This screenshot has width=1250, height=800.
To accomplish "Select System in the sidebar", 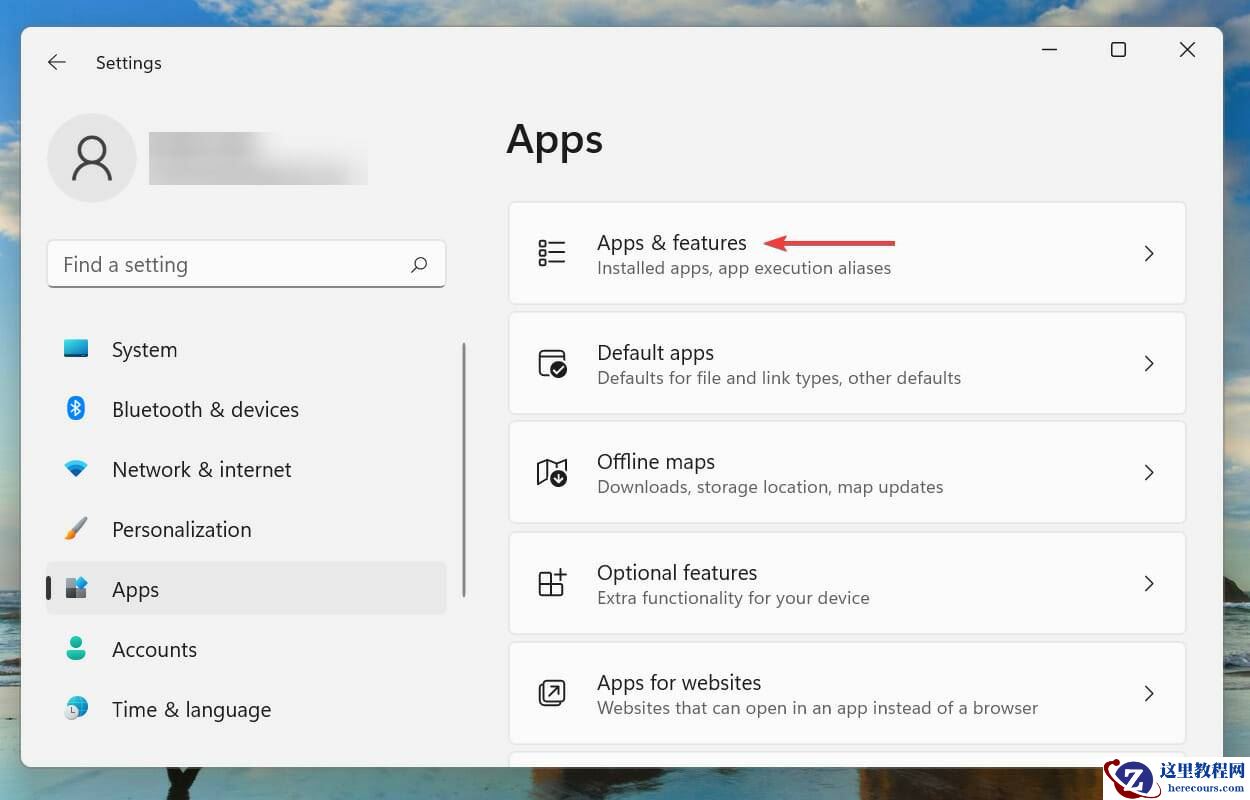I will click(246, 349).
